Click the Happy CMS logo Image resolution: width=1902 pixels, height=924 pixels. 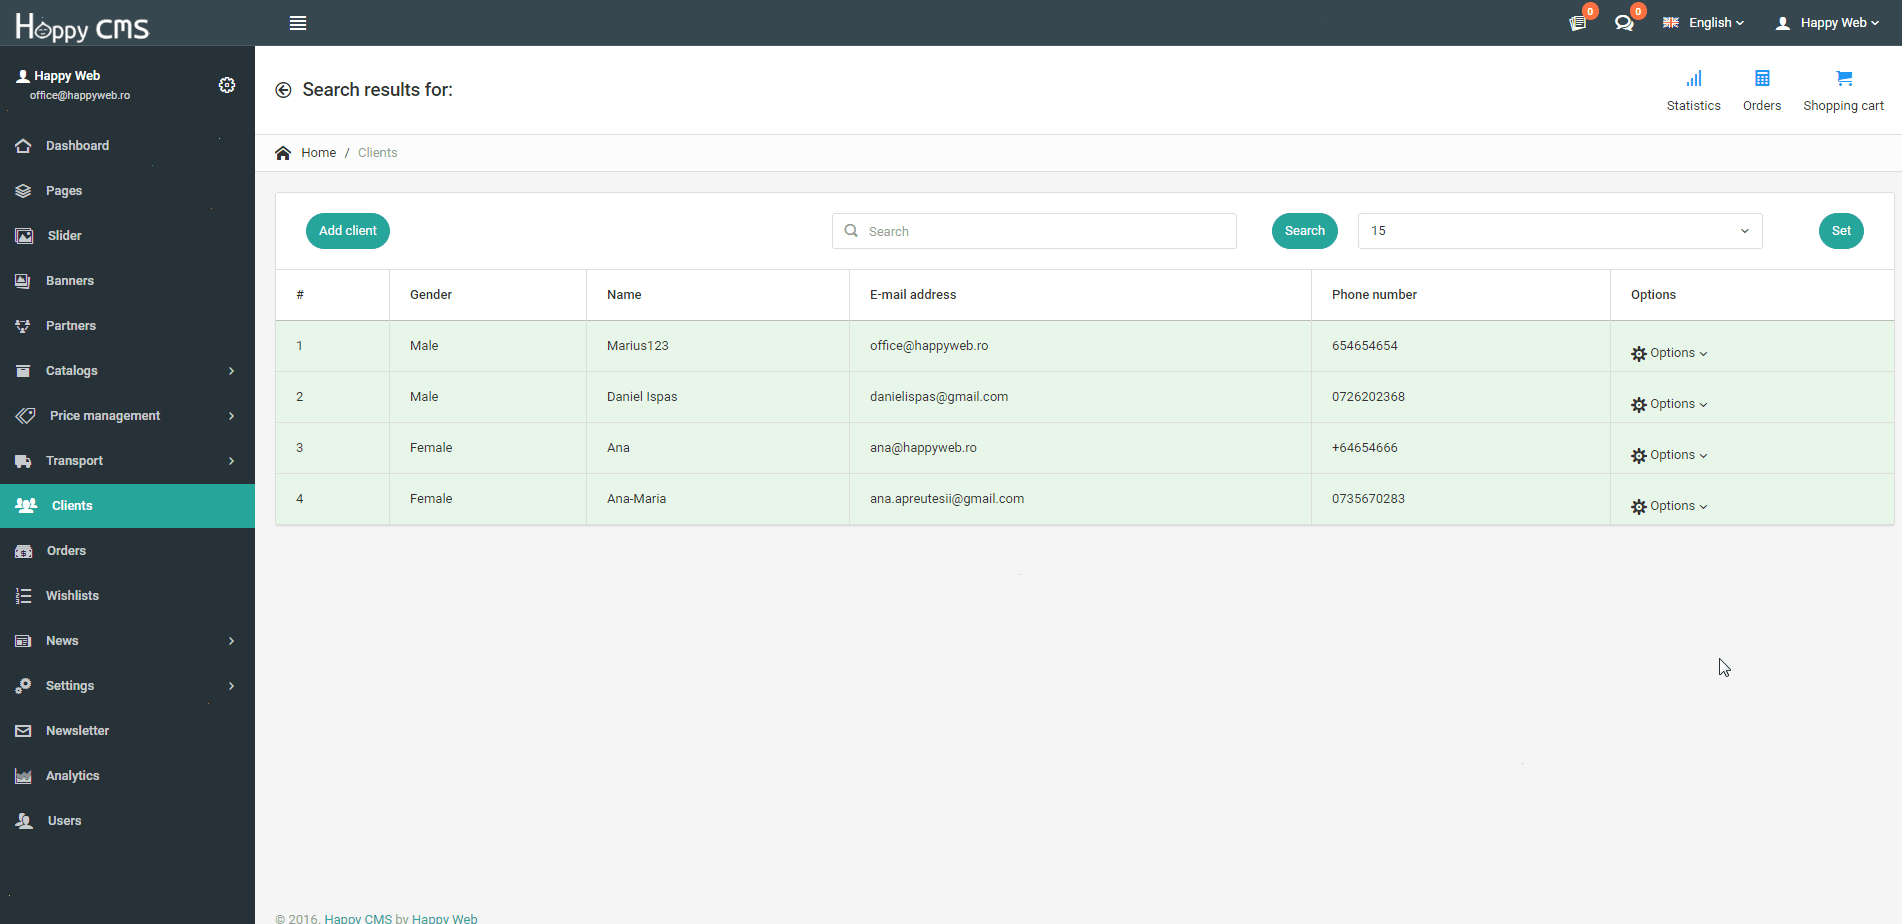click(x=82, y=27)
